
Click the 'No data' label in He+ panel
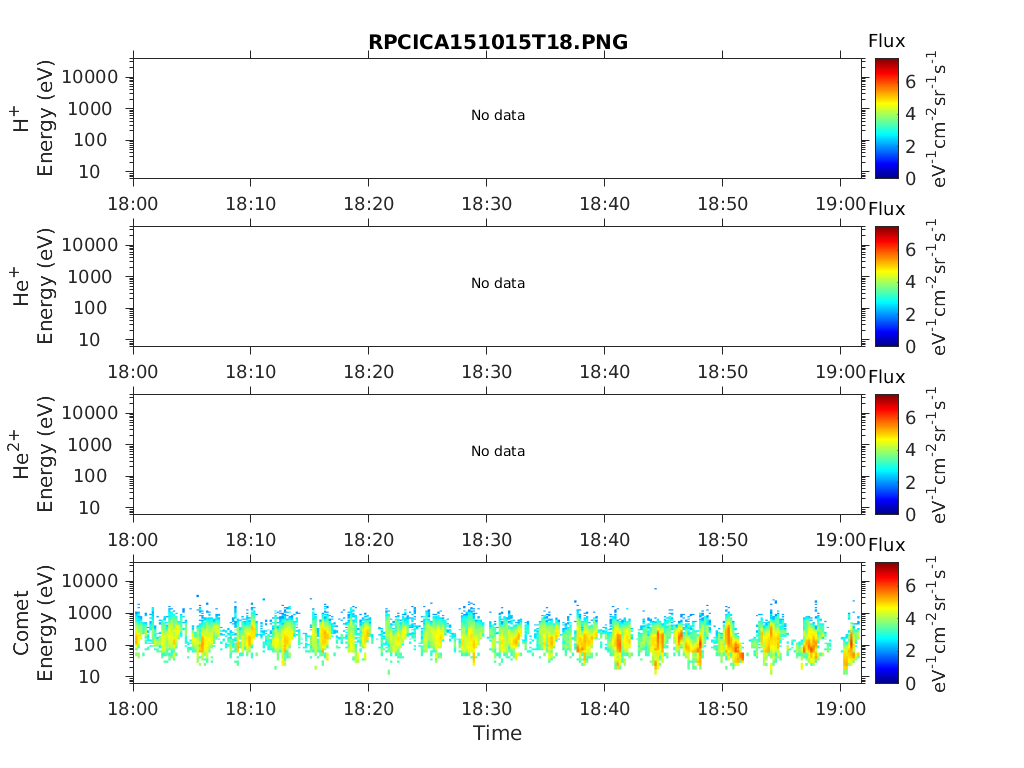click(x=498, y=283)
